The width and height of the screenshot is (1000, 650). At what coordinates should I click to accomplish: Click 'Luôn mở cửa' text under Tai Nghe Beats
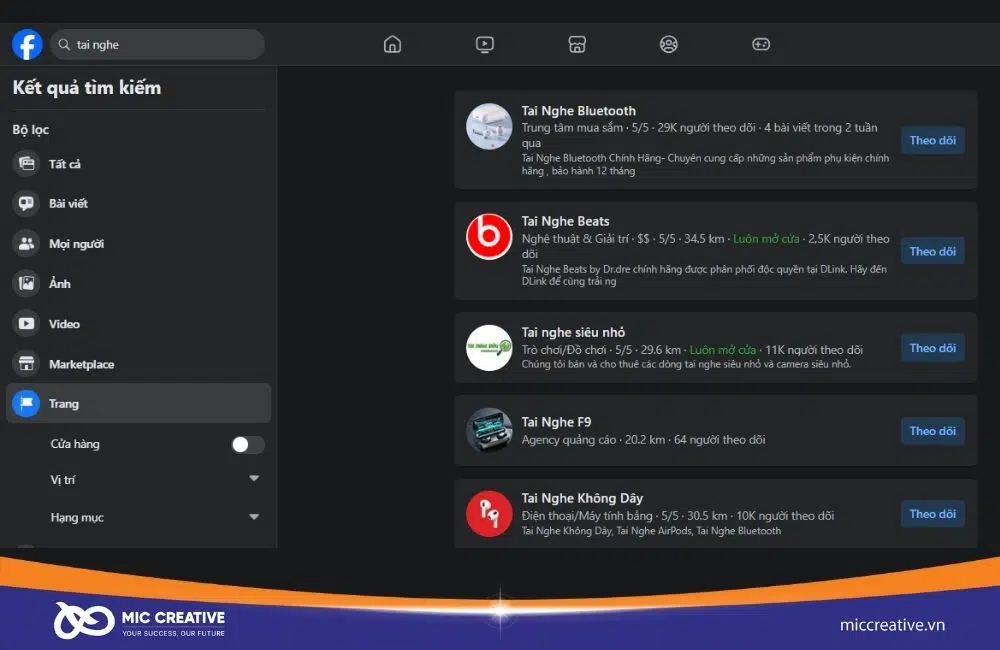pyautogui.click(x=766, y=239)
